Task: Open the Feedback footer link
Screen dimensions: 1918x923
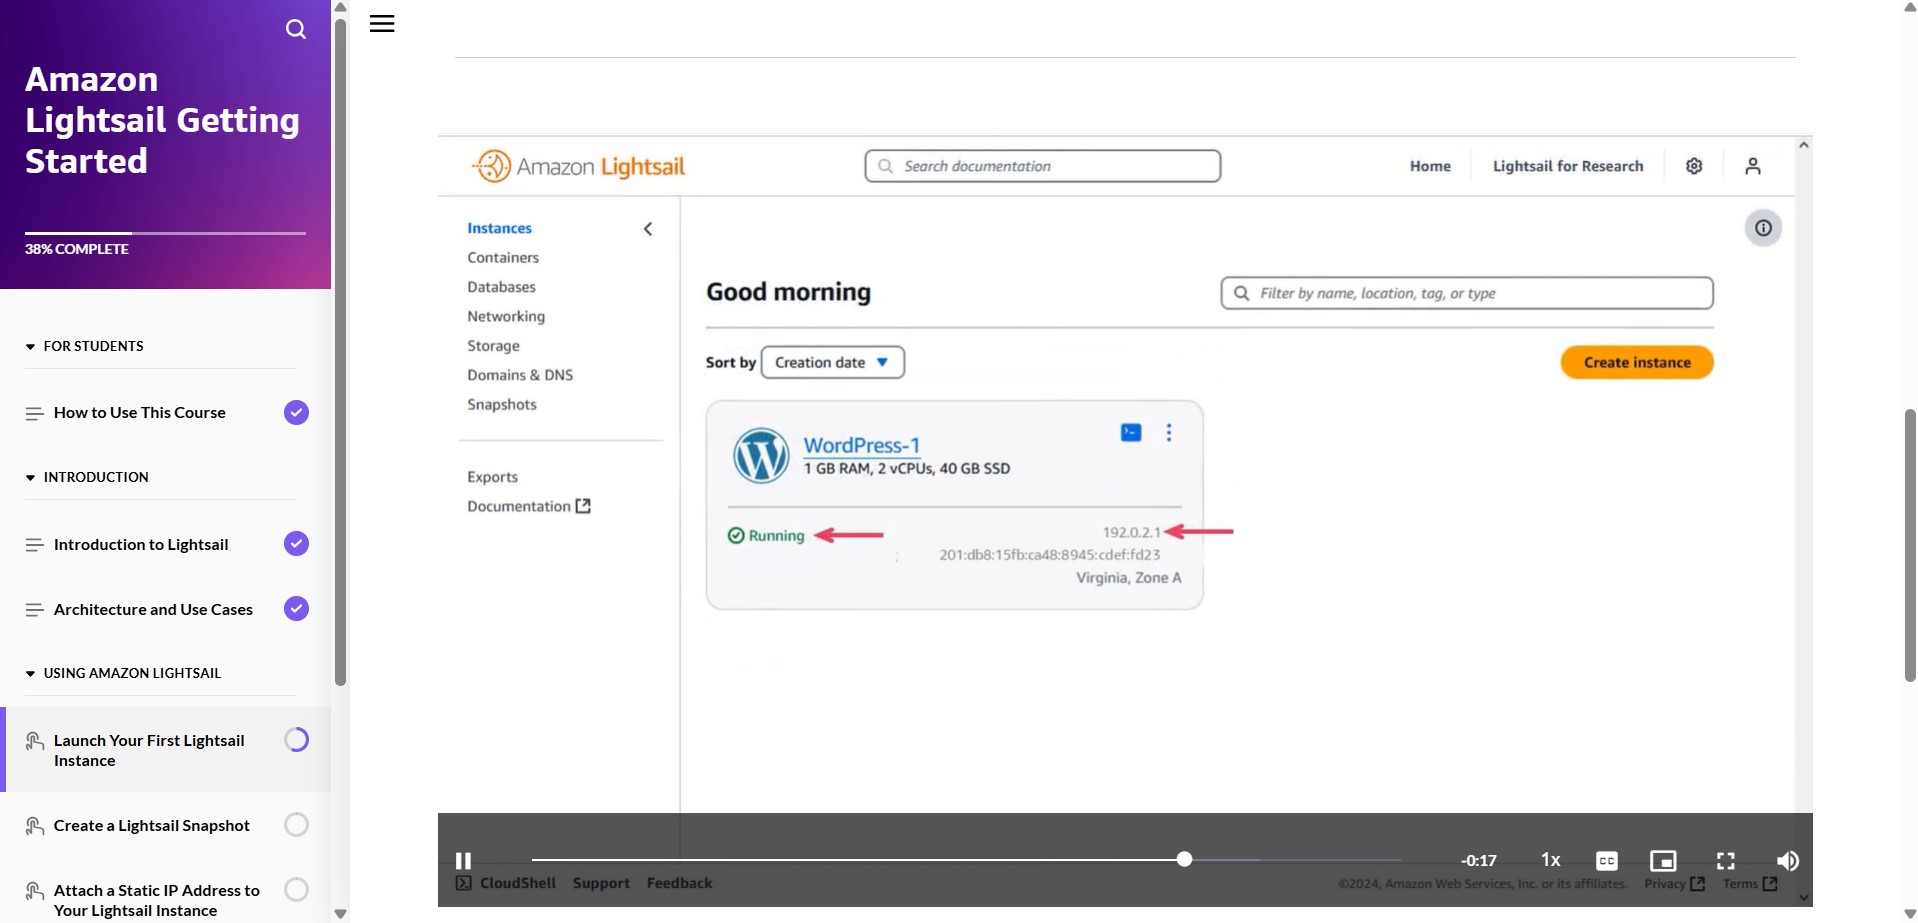Action: [x=679, y=883]
